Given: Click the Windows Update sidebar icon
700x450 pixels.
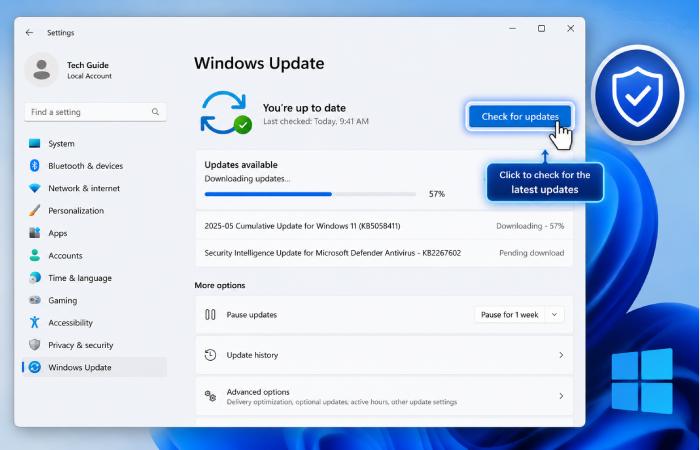Looking at the screenshot, I should click(34, 367).
